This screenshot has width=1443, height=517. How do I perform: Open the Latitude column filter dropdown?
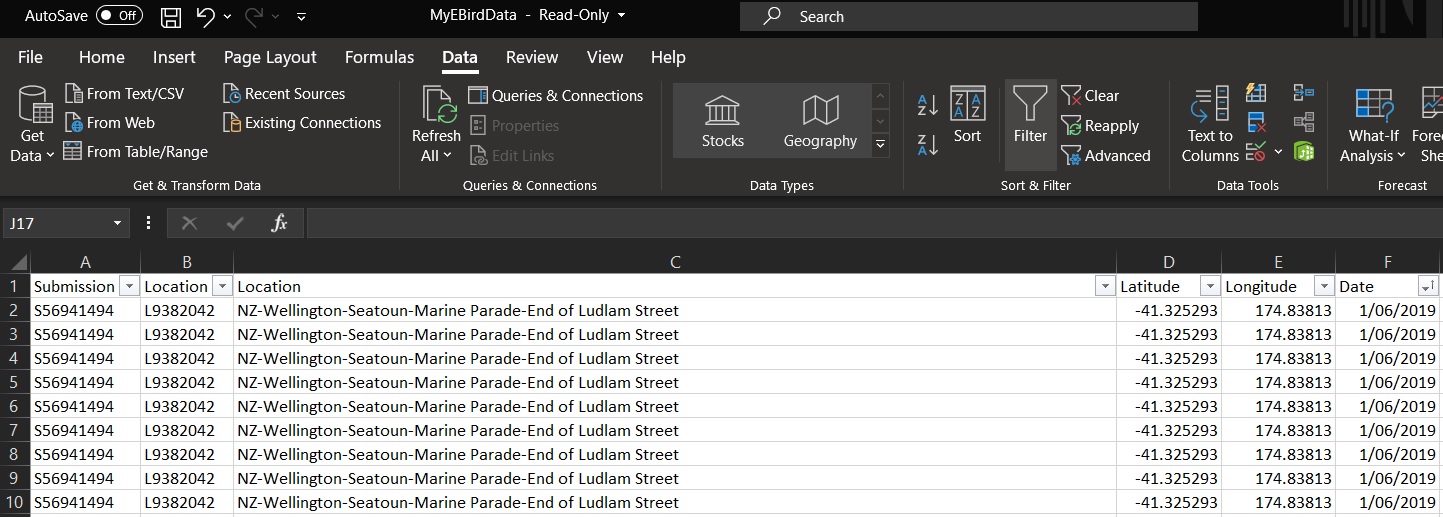tap(1209, 286)
